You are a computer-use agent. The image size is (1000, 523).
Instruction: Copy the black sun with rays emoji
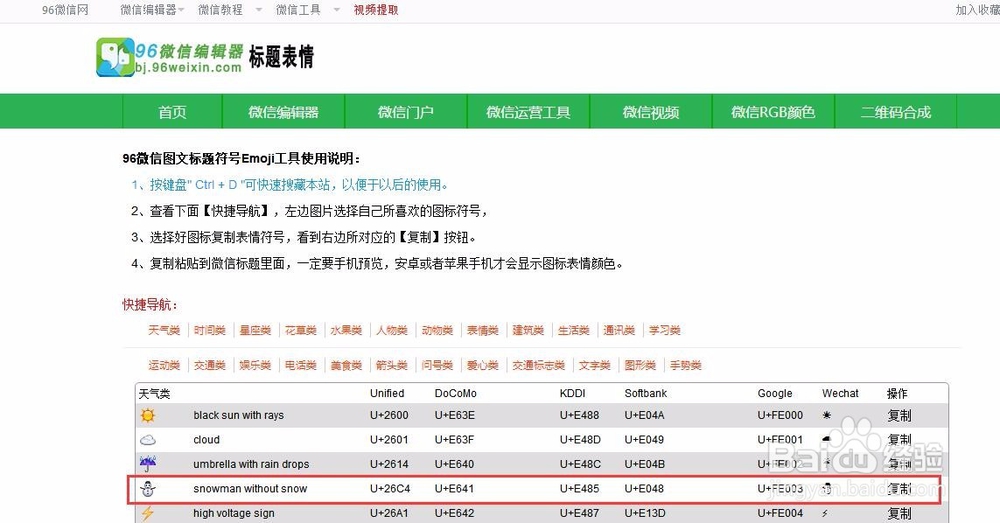coord(899,415)
